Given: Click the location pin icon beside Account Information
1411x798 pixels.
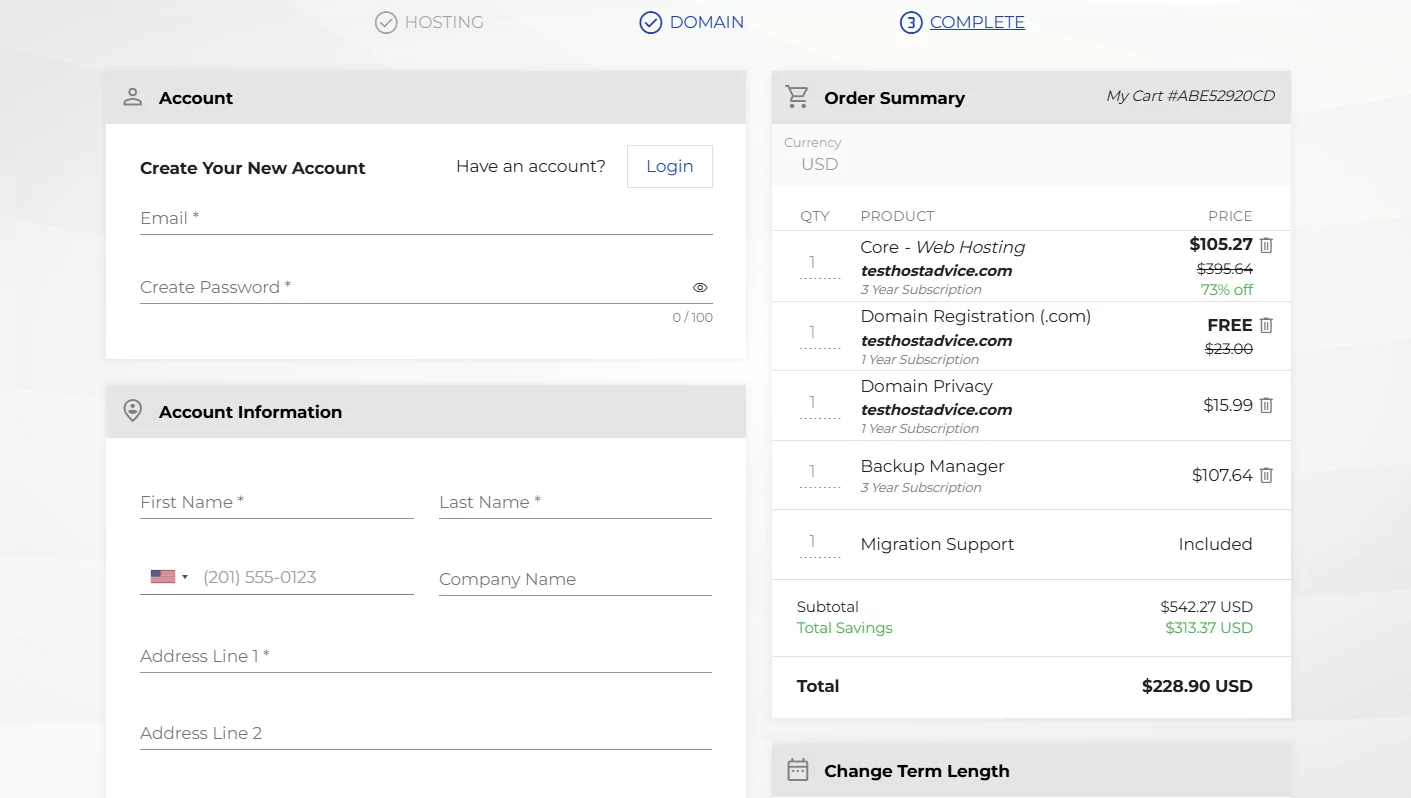Looking at the screenshot, I should 132,411.
